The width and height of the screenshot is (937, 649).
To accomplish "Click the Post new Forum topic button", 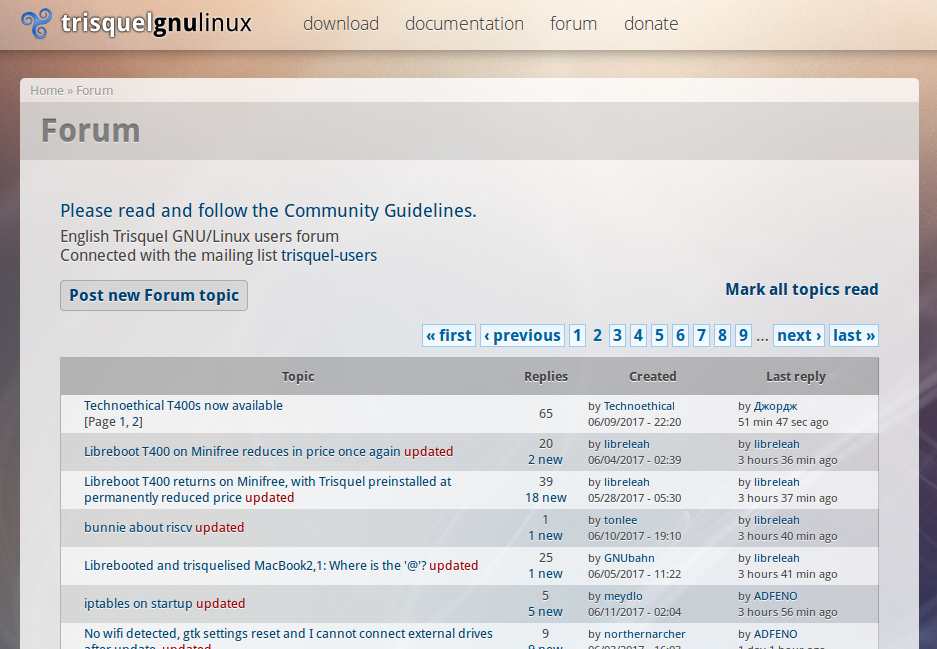I will pyautogui.click(x=154, y=295).
